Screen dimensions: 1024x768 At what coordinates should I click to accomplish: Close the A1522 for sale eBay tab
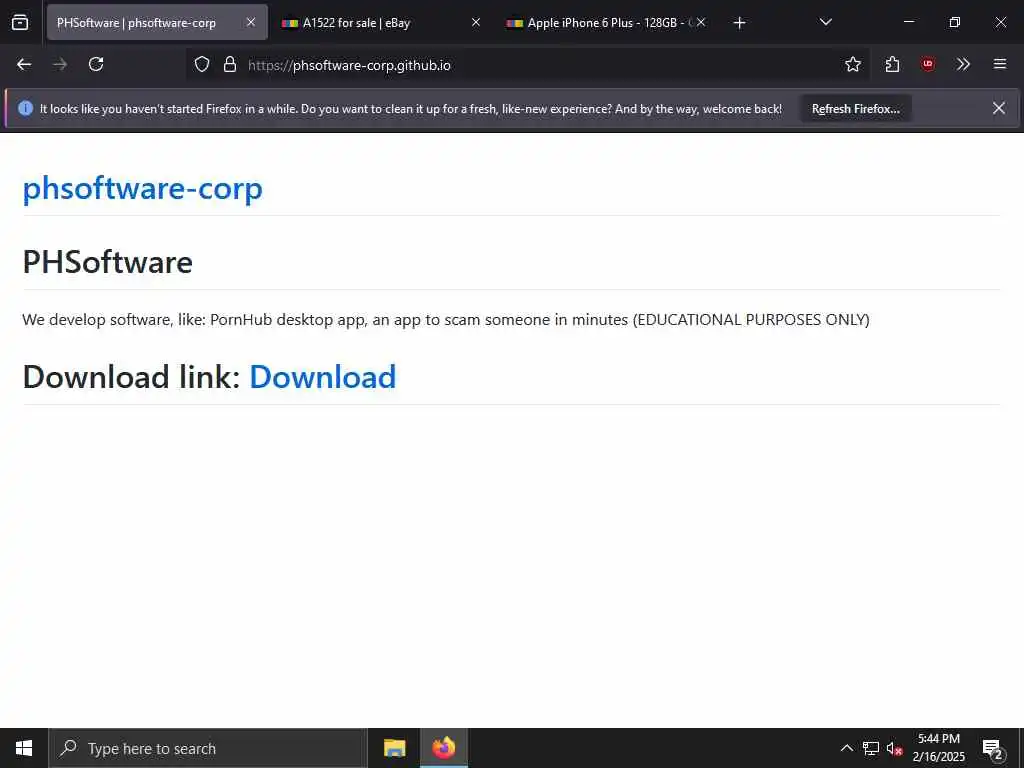(476, 22)
